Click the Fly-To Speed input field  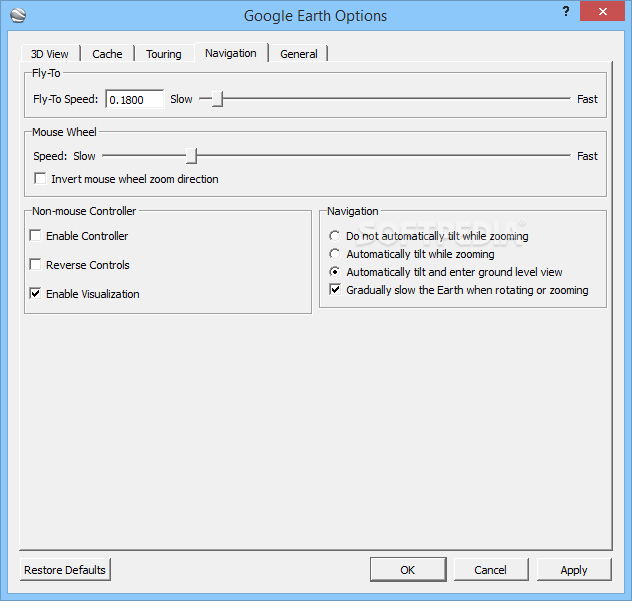135,99
